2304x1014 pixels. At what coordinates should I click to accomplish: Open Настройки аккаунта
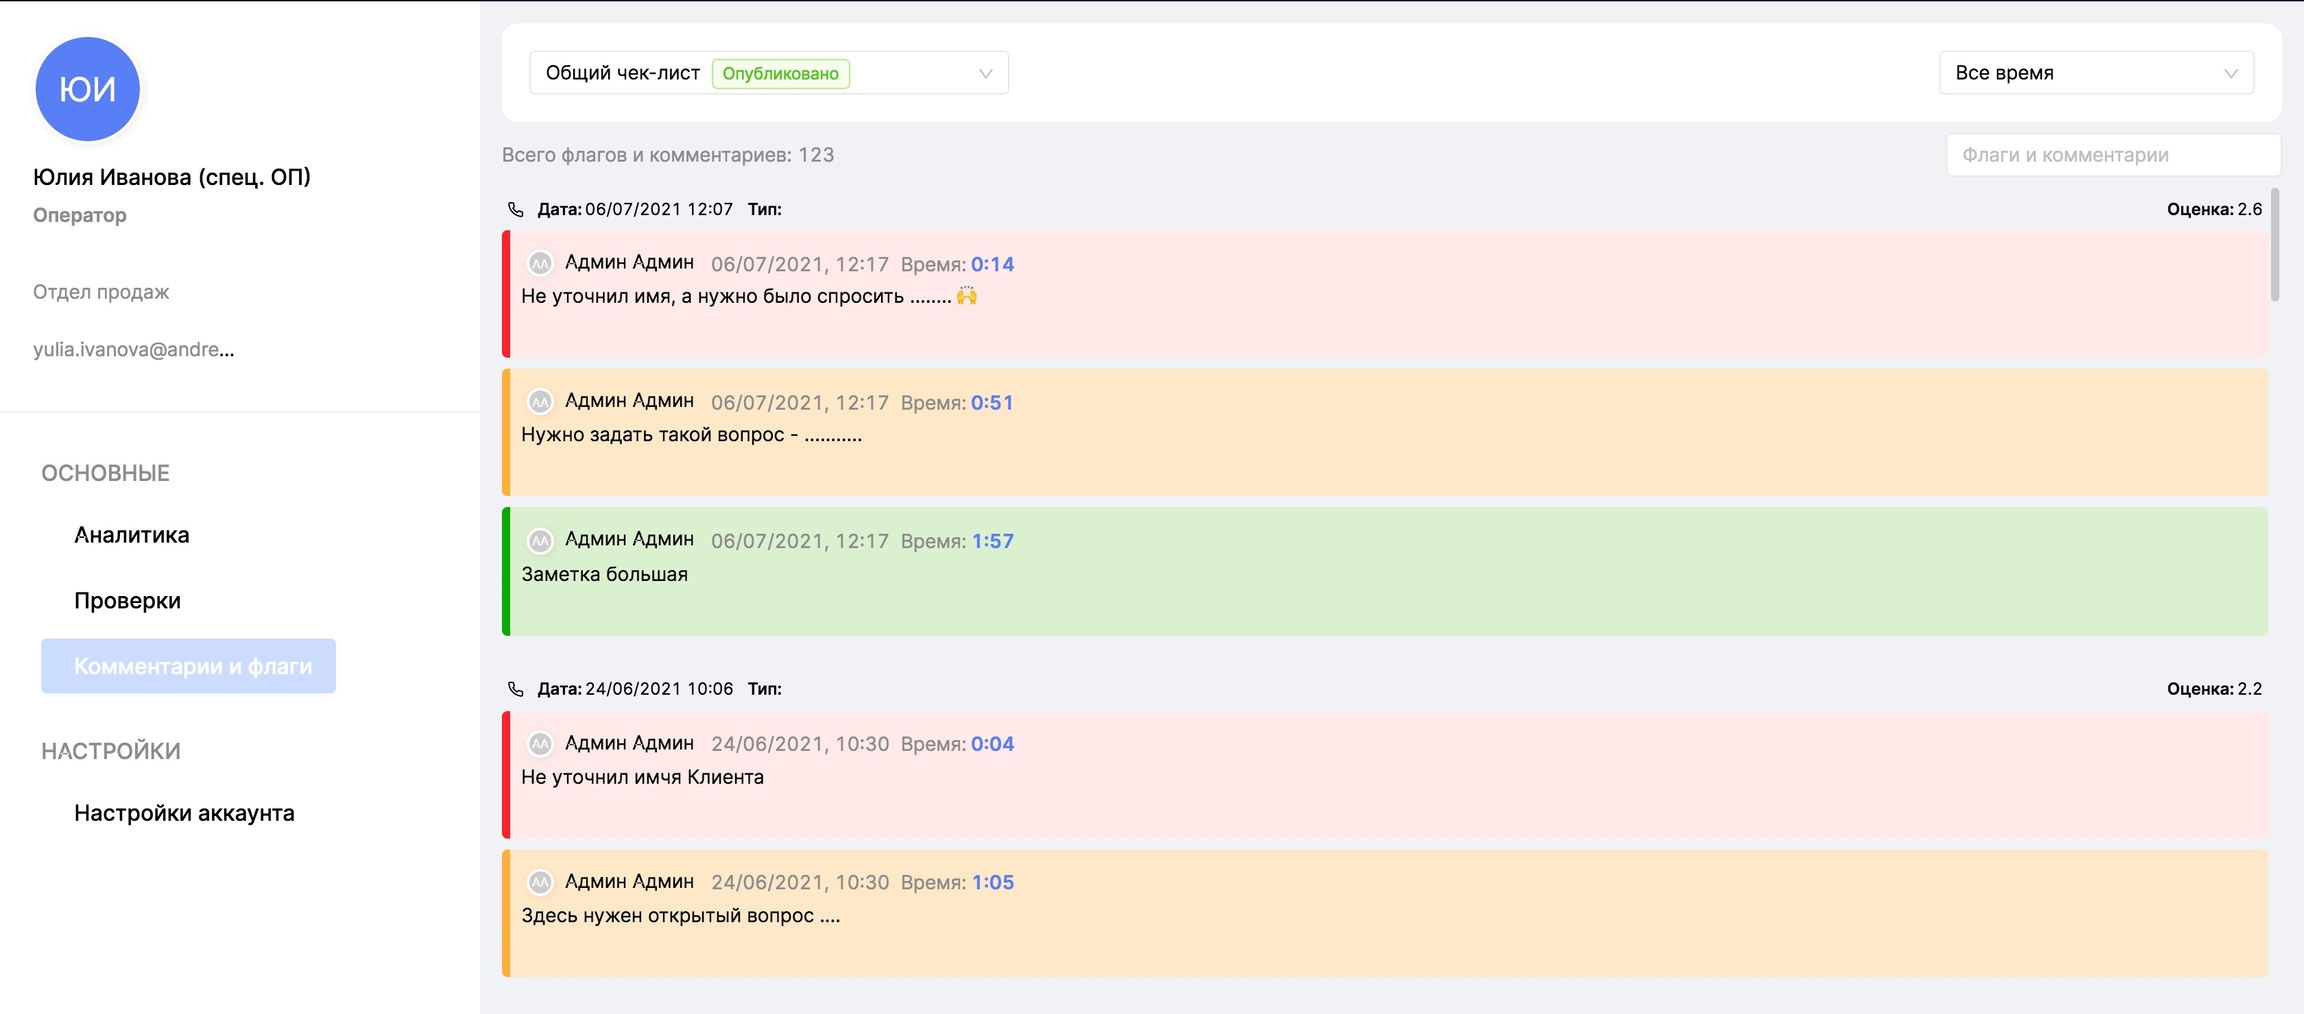pos(184,813)
